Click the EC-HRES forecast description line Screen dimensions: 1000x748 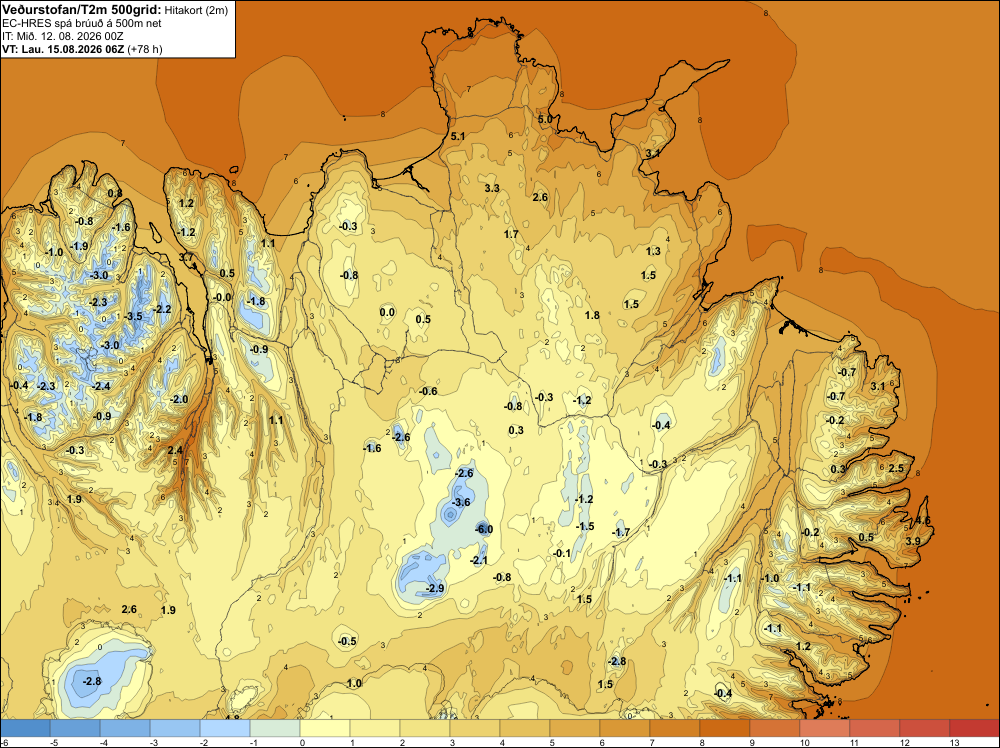82,23
